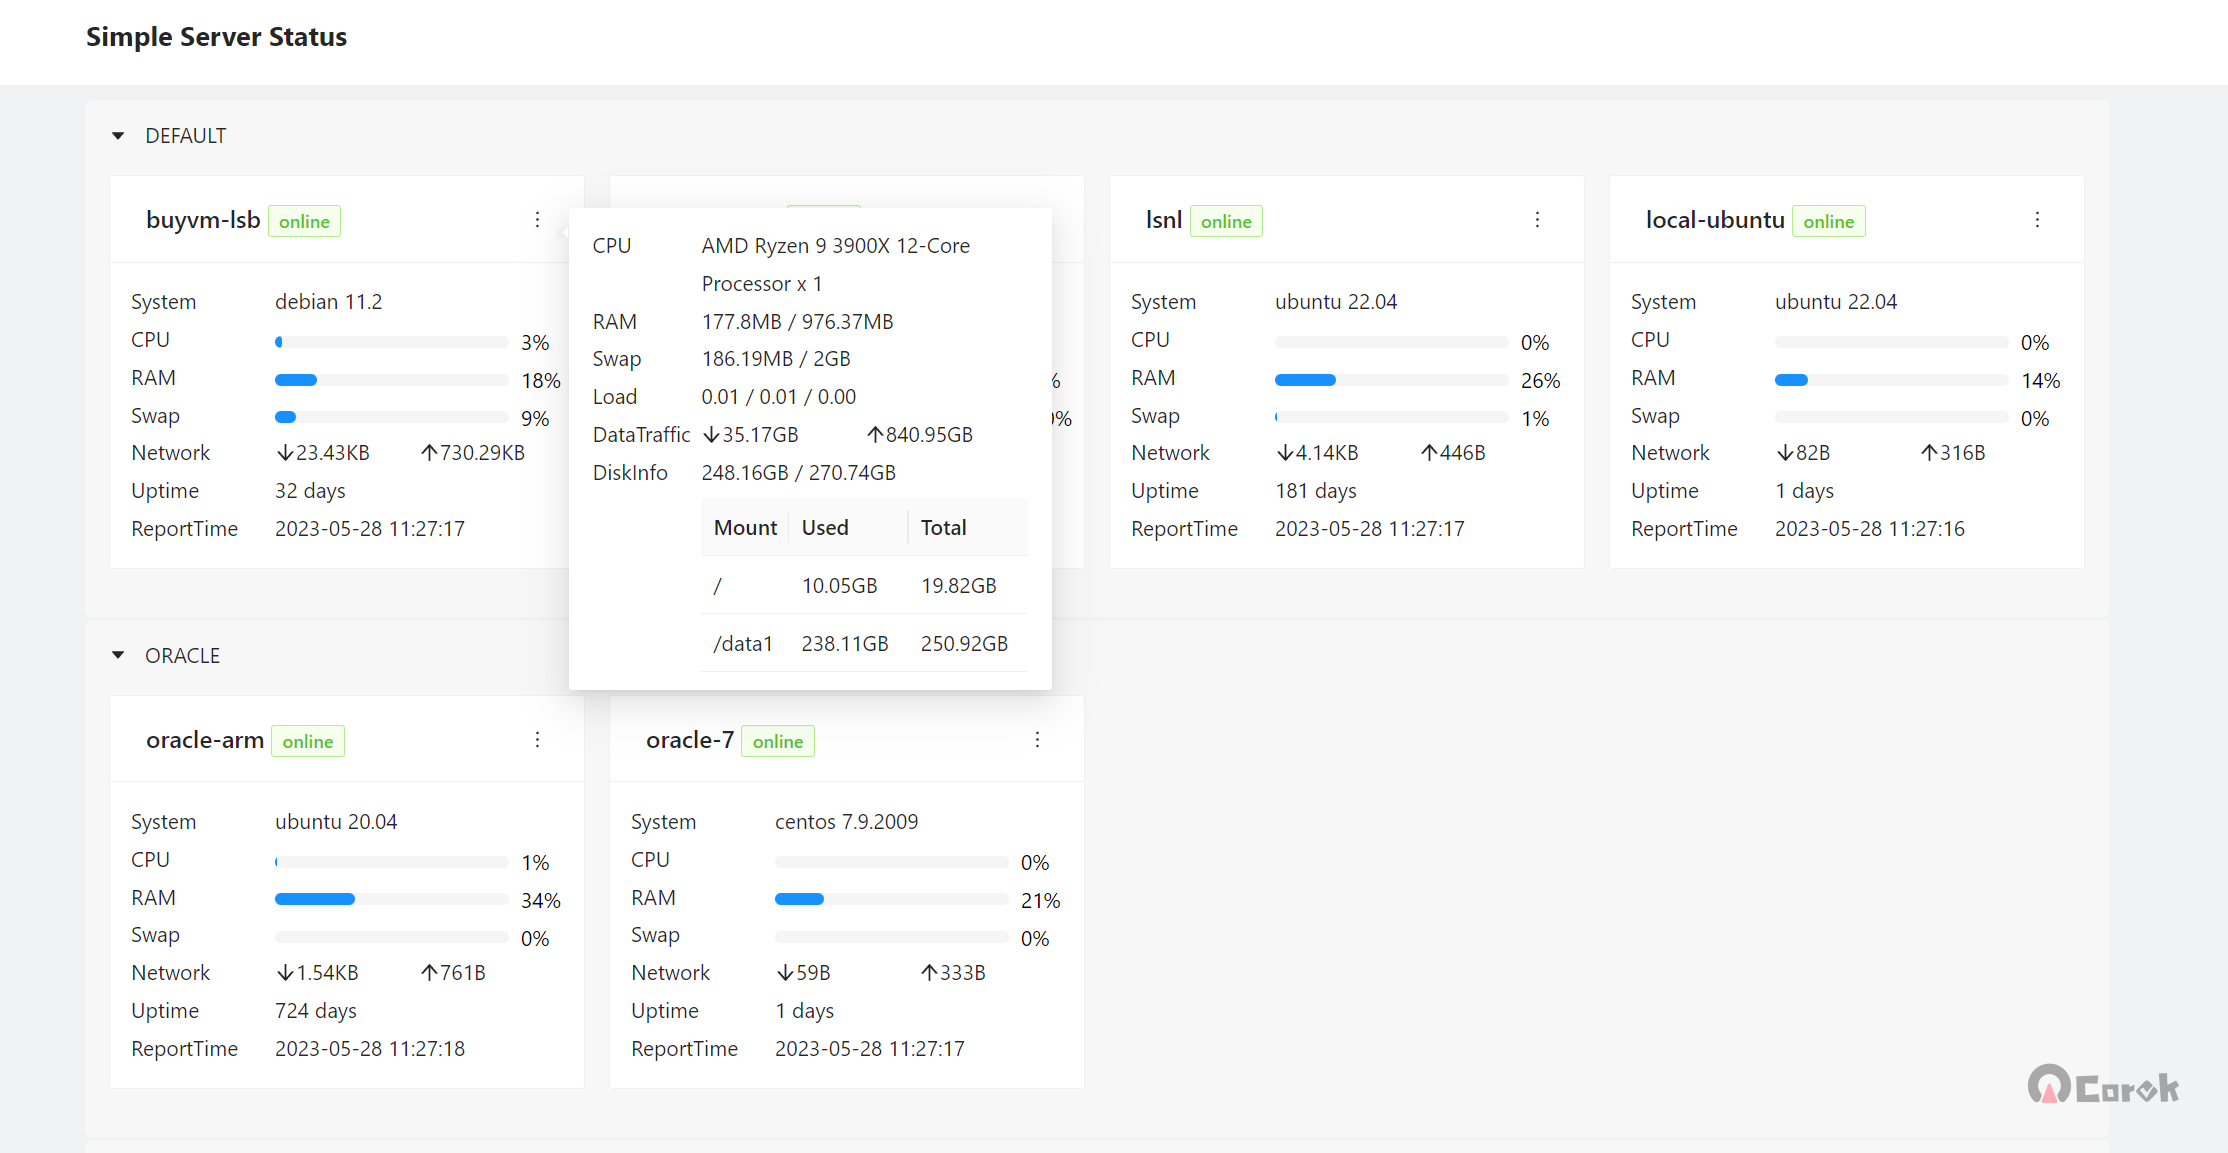Viewport: 2228px width, 1153px height.
Task: Click the /data1 mount row in DiskInfo
Action: 742,643
